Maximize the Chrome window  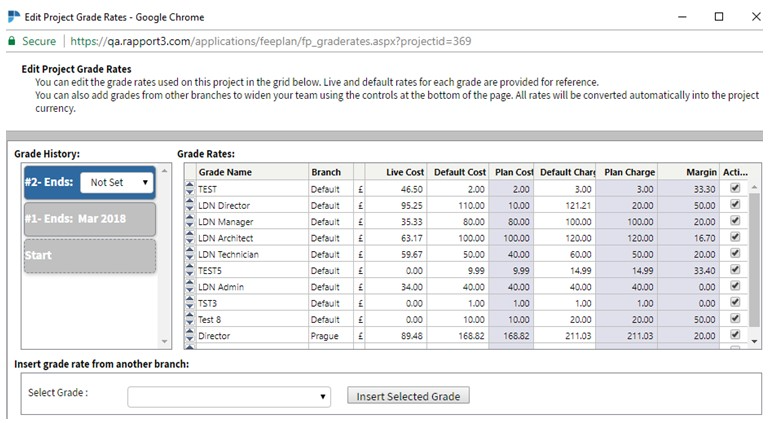(x=719, y=17)
